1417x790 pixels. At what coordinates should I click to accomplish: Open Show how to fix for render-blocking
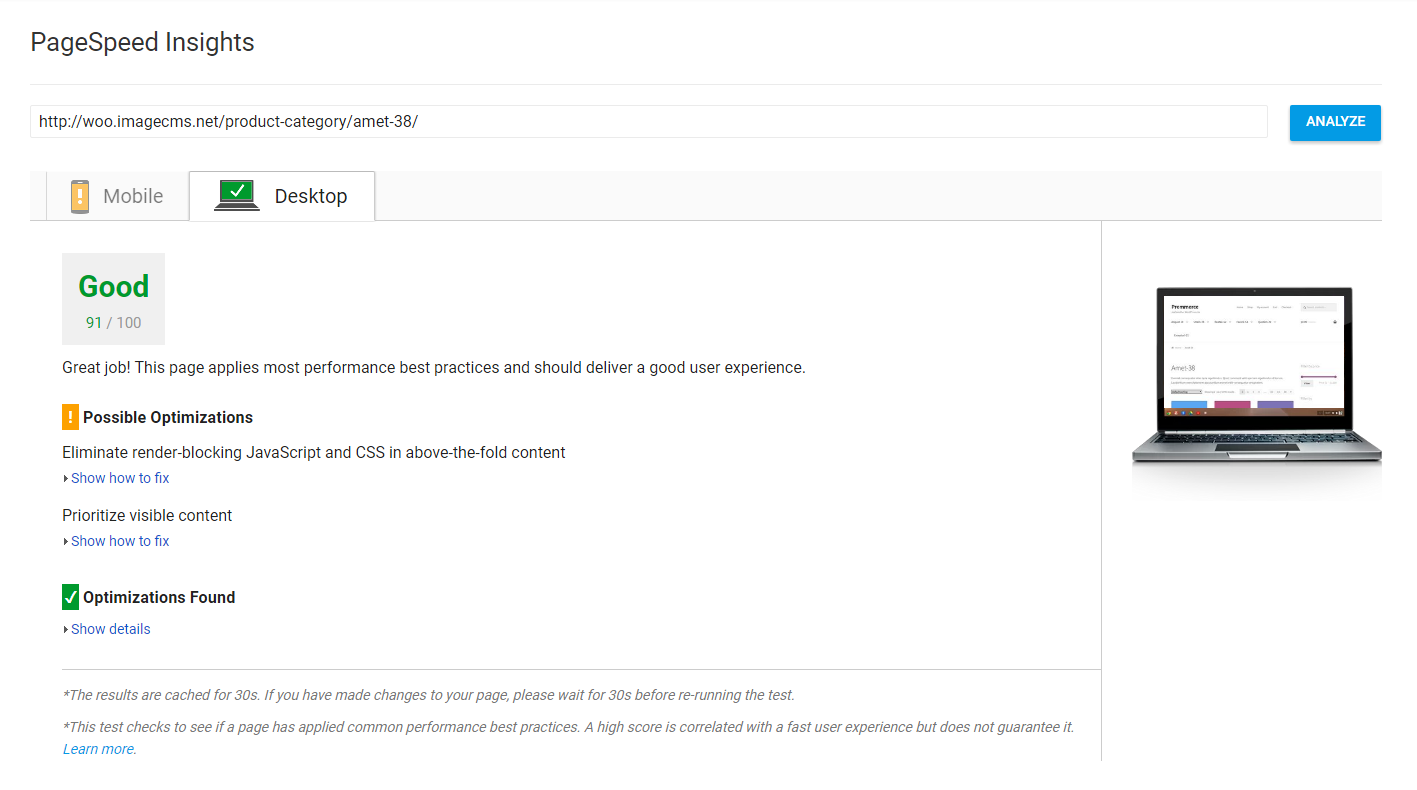point(120,478)
